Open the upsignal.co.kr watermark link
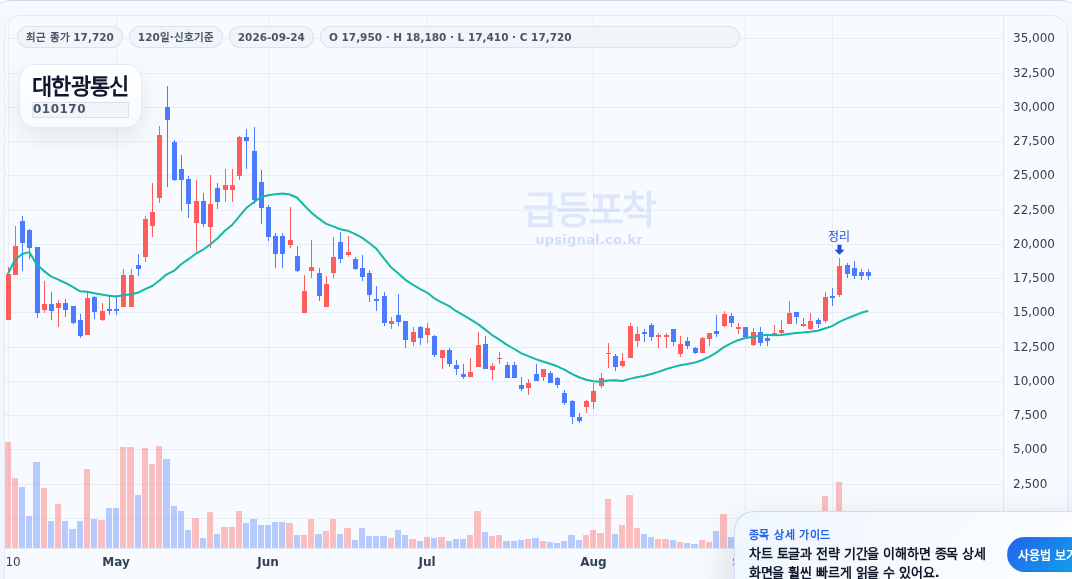Viewport: 1072px width, 579px height. coord(589,240)
